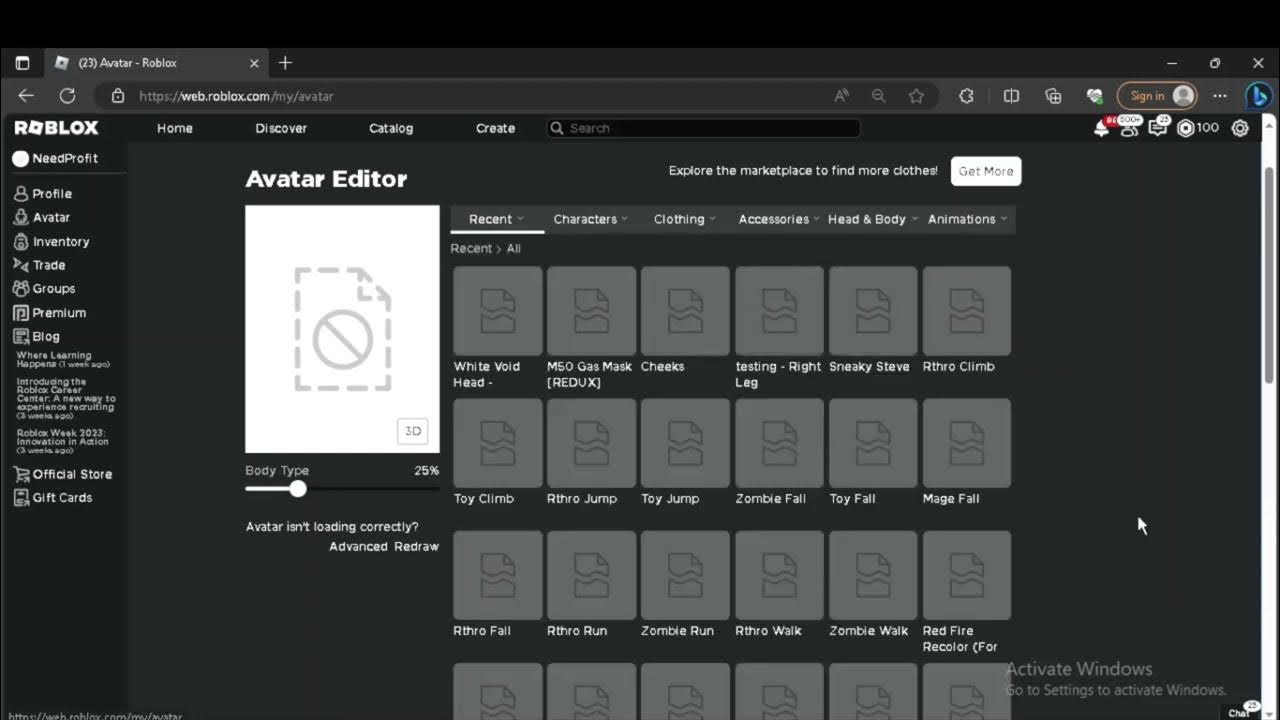Select Sneaky Steve item thumbnail
The image size is (1280, 720).
pos(874,311)
